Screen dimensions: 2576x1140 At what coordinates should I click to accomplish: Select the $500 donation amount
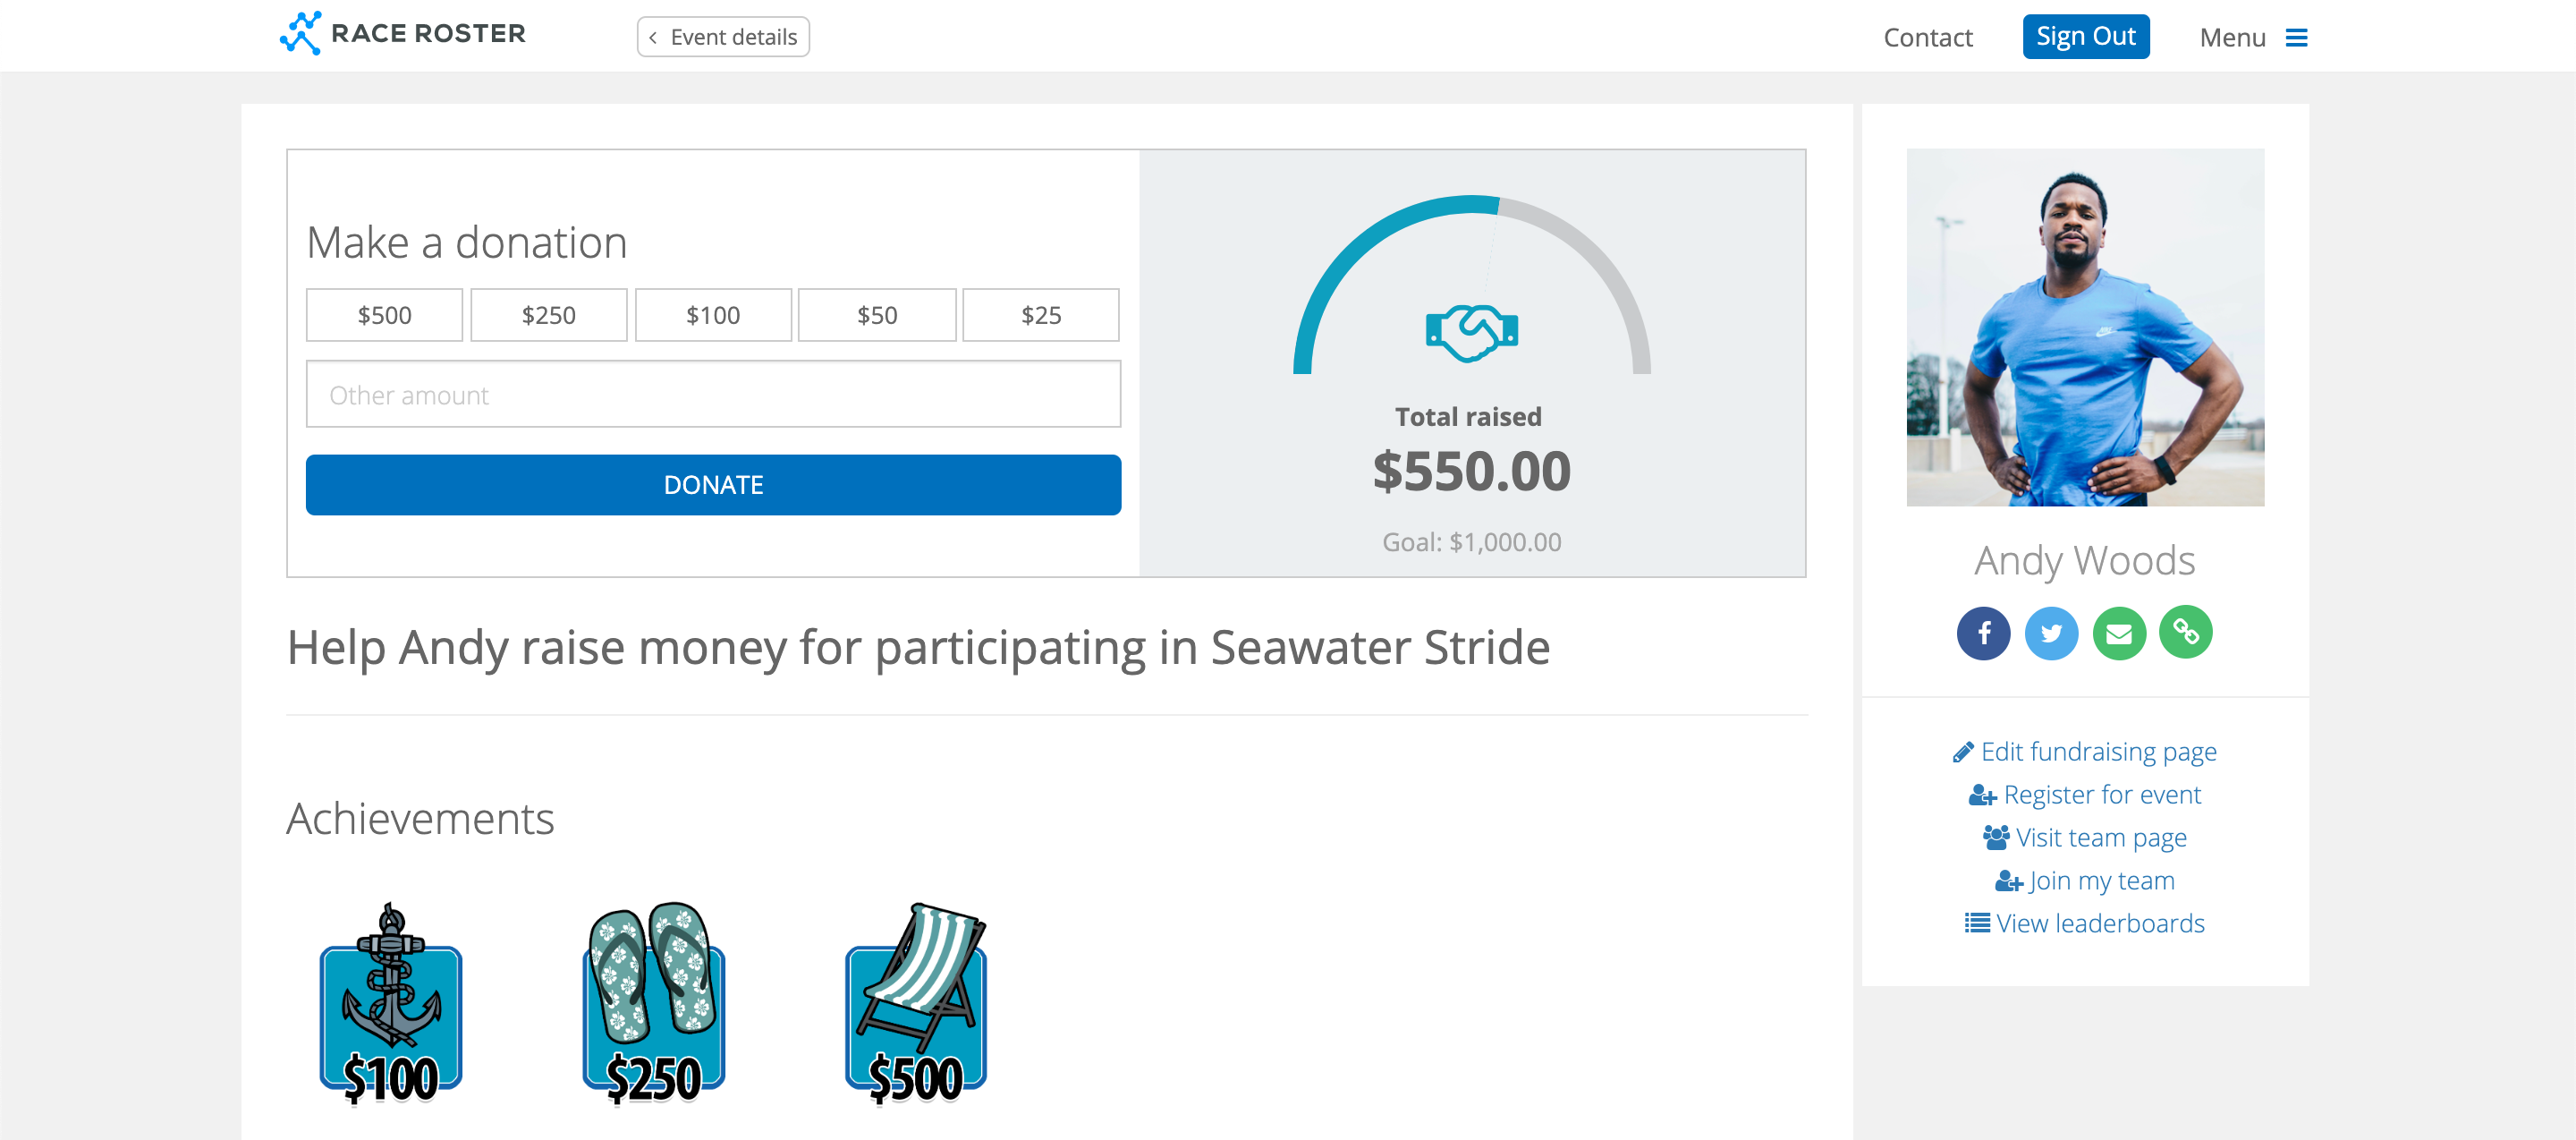[384, 315]
